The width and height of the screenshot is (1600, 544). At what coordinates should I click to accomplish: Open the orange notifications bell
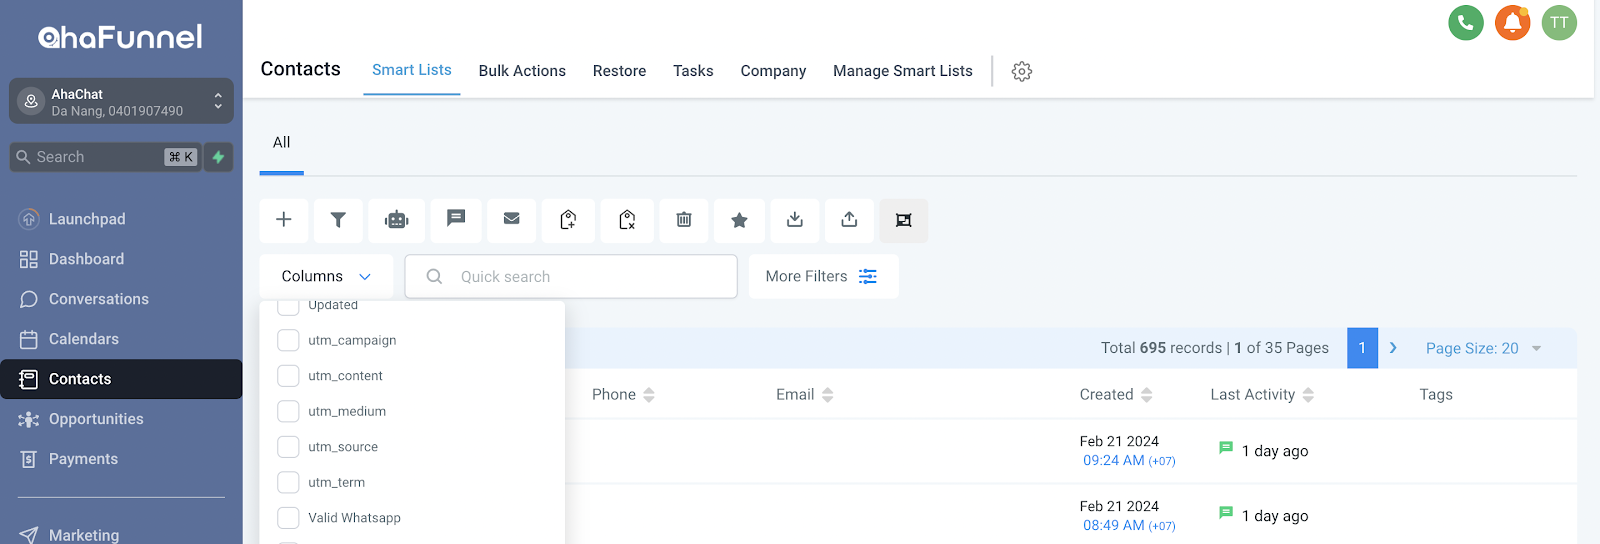coord(1512,22)
